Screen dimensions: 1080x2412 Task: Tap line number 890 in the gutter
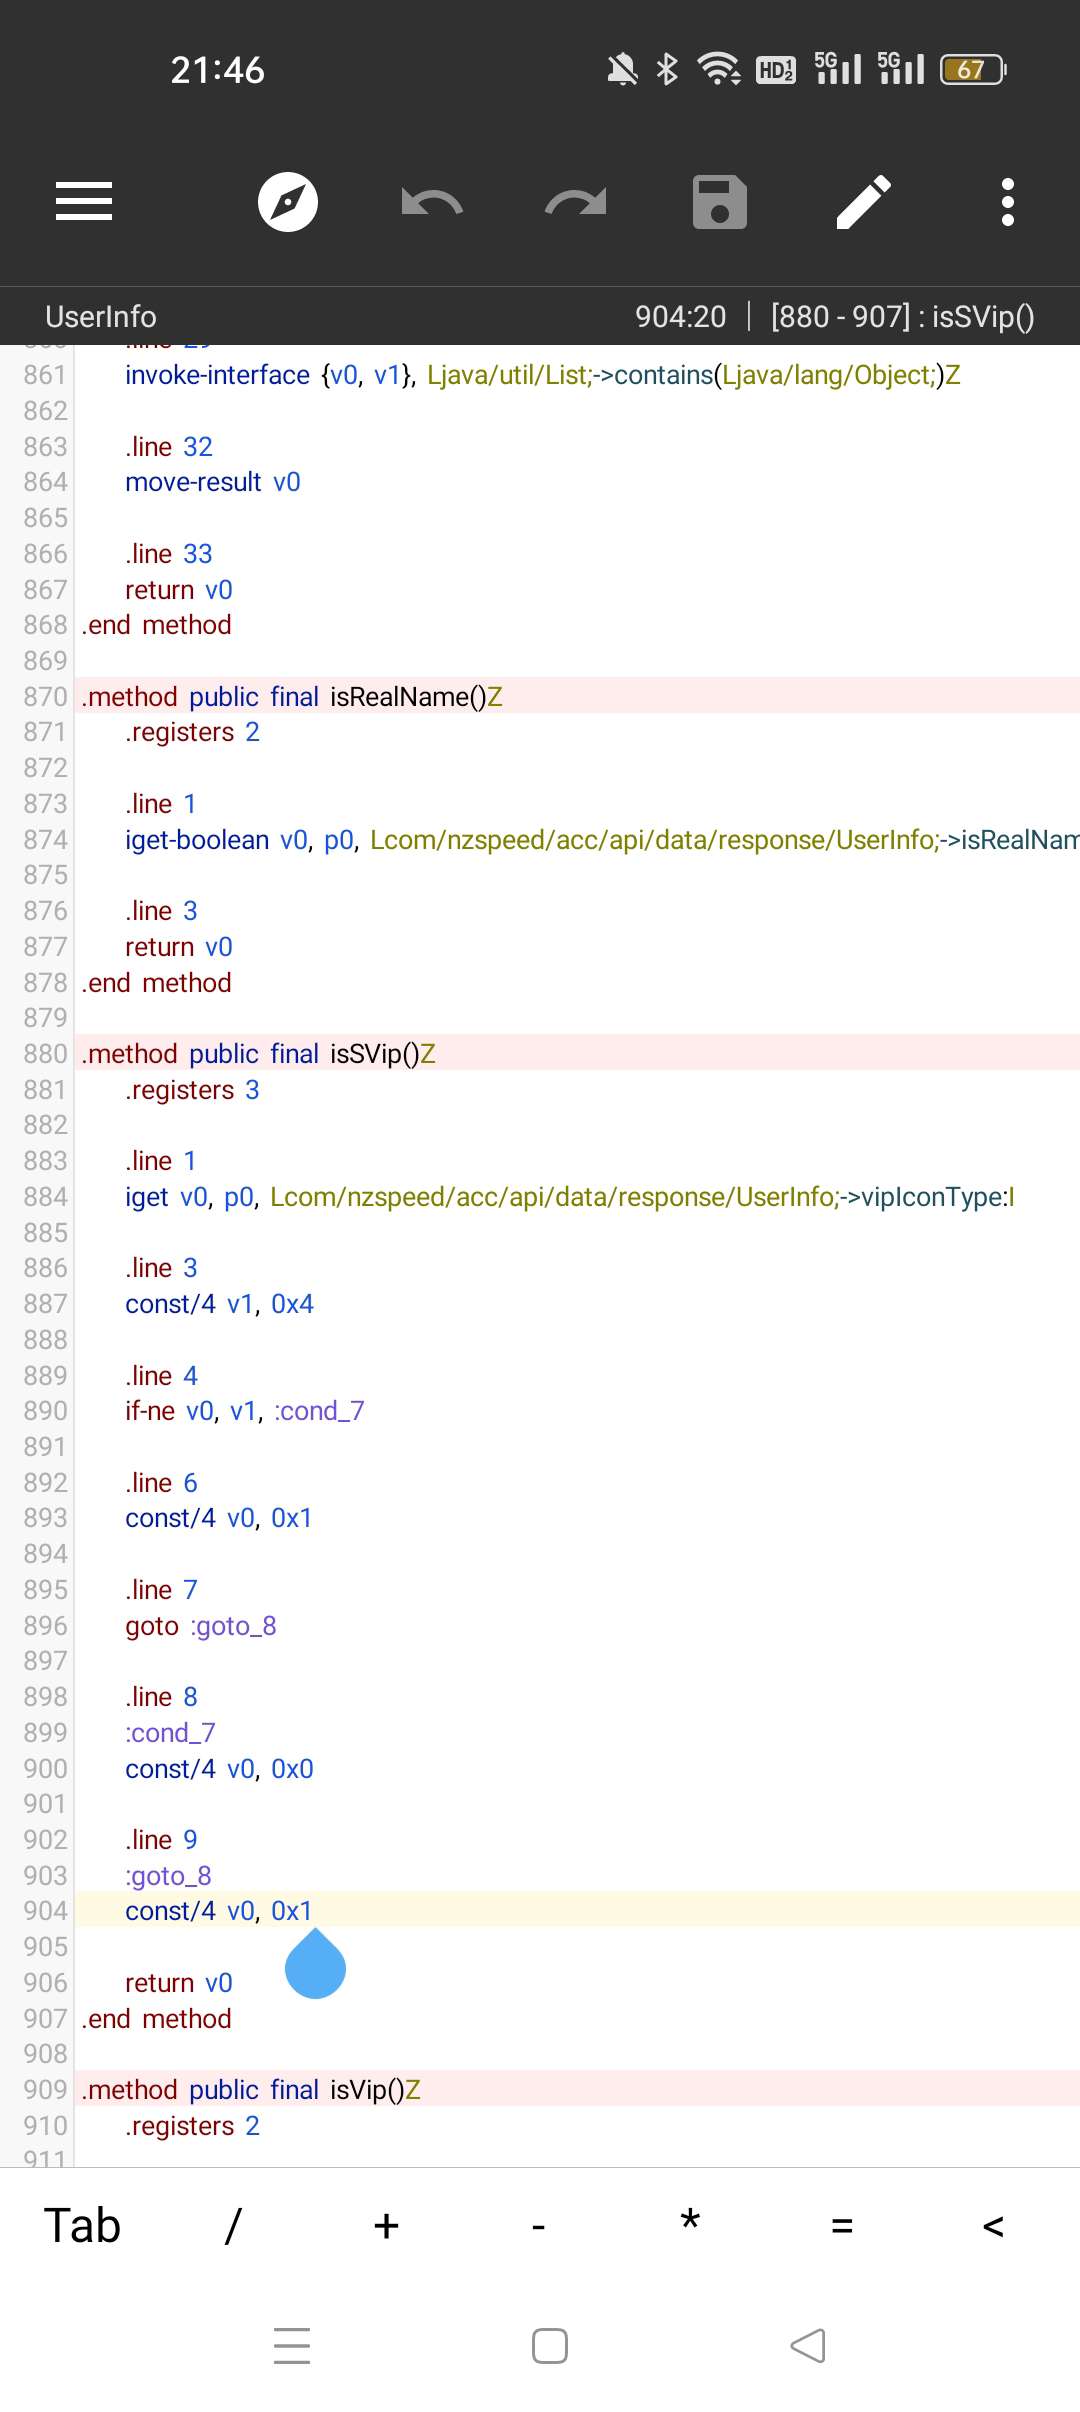coord(45,1411)
